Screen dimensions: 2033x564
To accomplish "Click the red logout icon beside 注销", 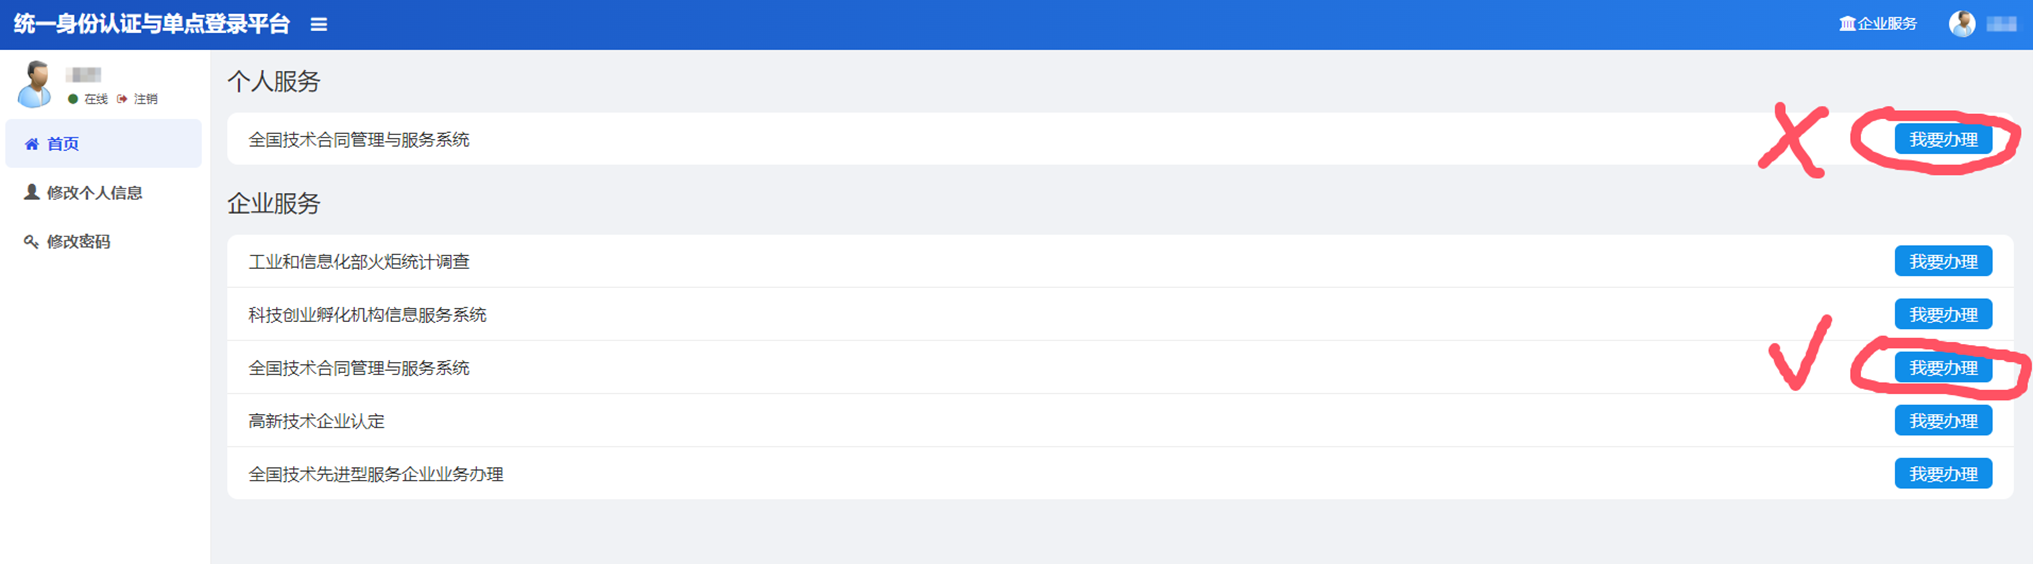I will click(x=123, y=99).
